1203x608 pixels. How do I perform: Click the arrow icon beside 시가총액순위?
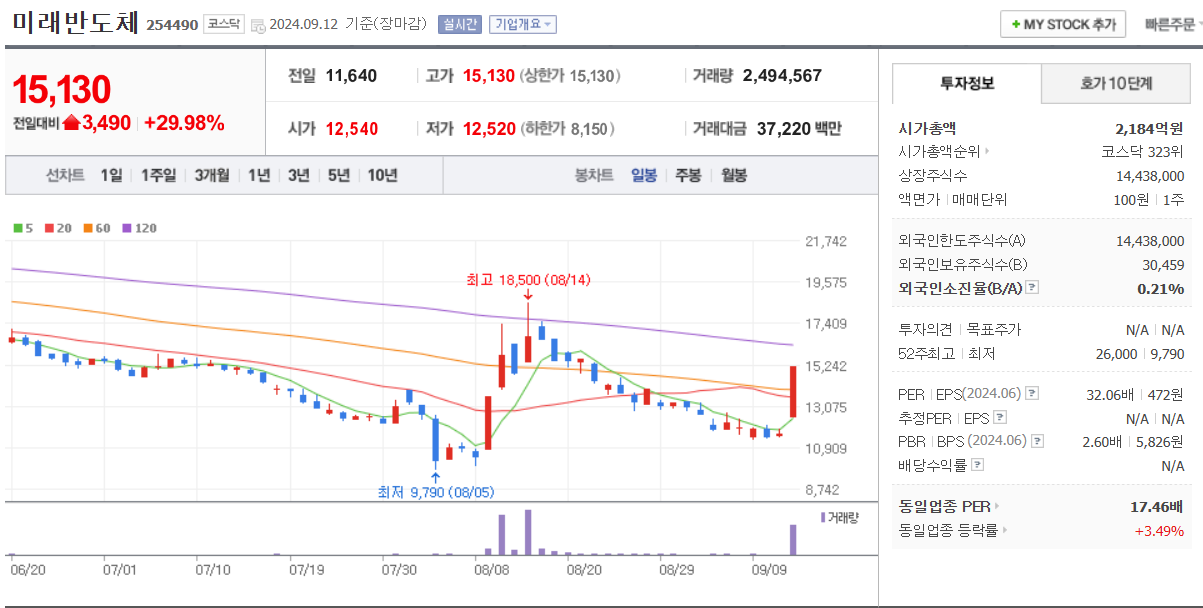pyautogui.click(x=987, y=152)
